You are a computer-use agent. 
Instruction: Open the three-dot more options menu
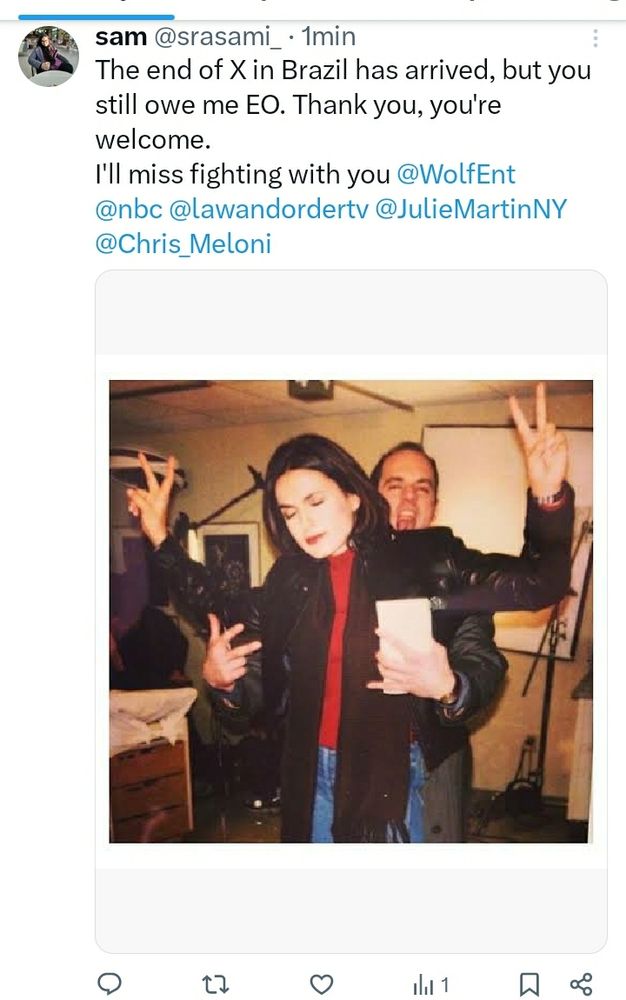point(595,38)
